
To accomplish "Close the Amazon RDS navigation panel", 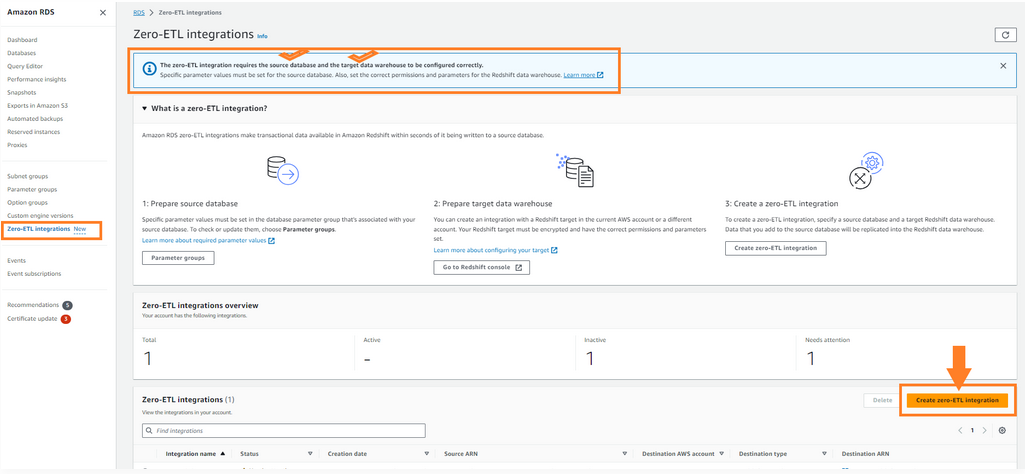I will pos(103,13).
